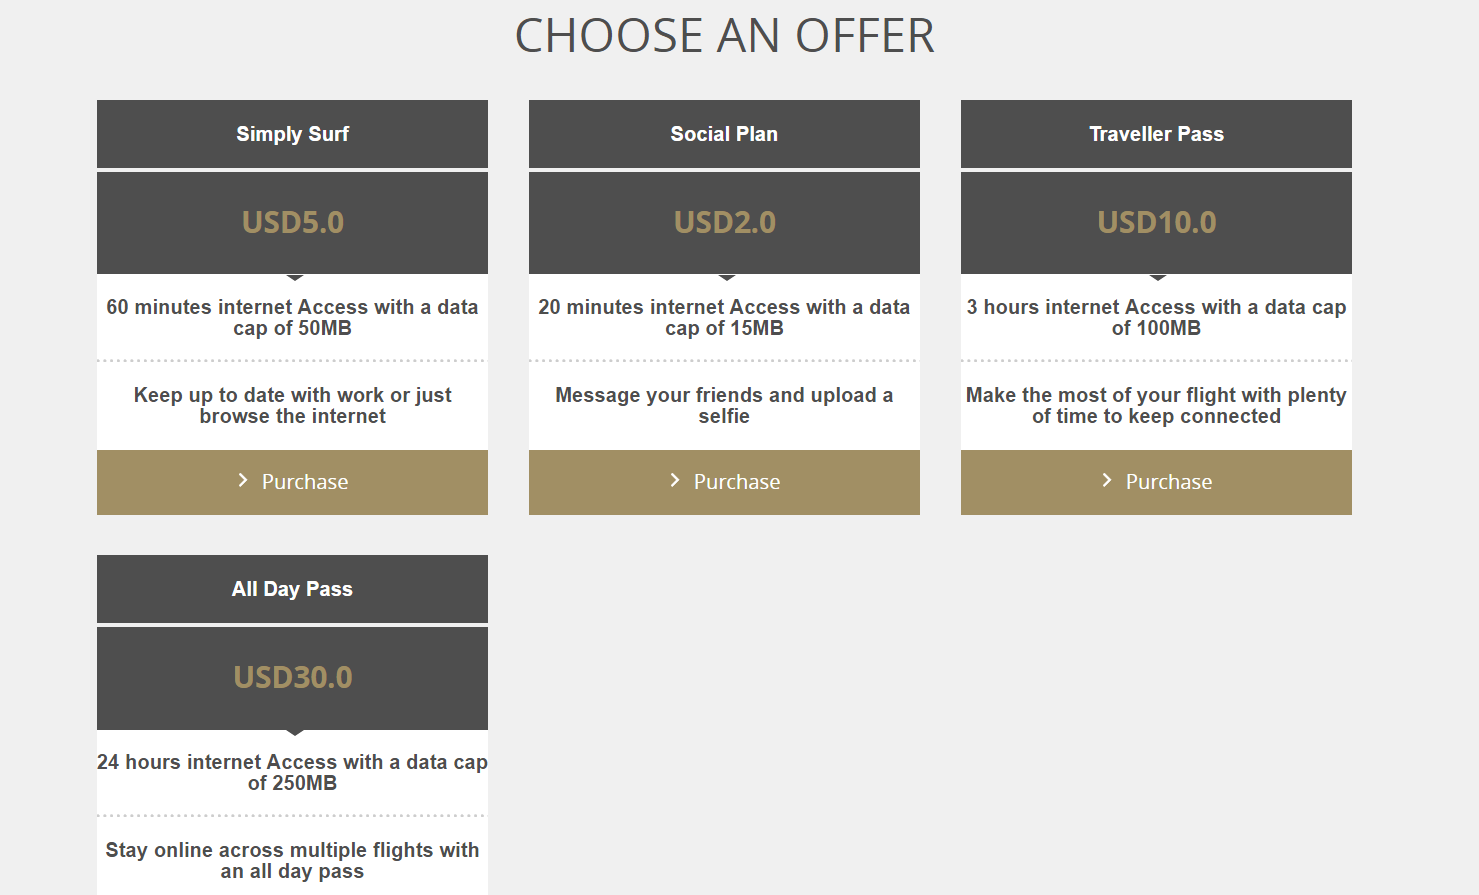Screen dimensions: 1479x895
Task: Click the 60 minutes internet access description
Action: [x=292, y=318]
